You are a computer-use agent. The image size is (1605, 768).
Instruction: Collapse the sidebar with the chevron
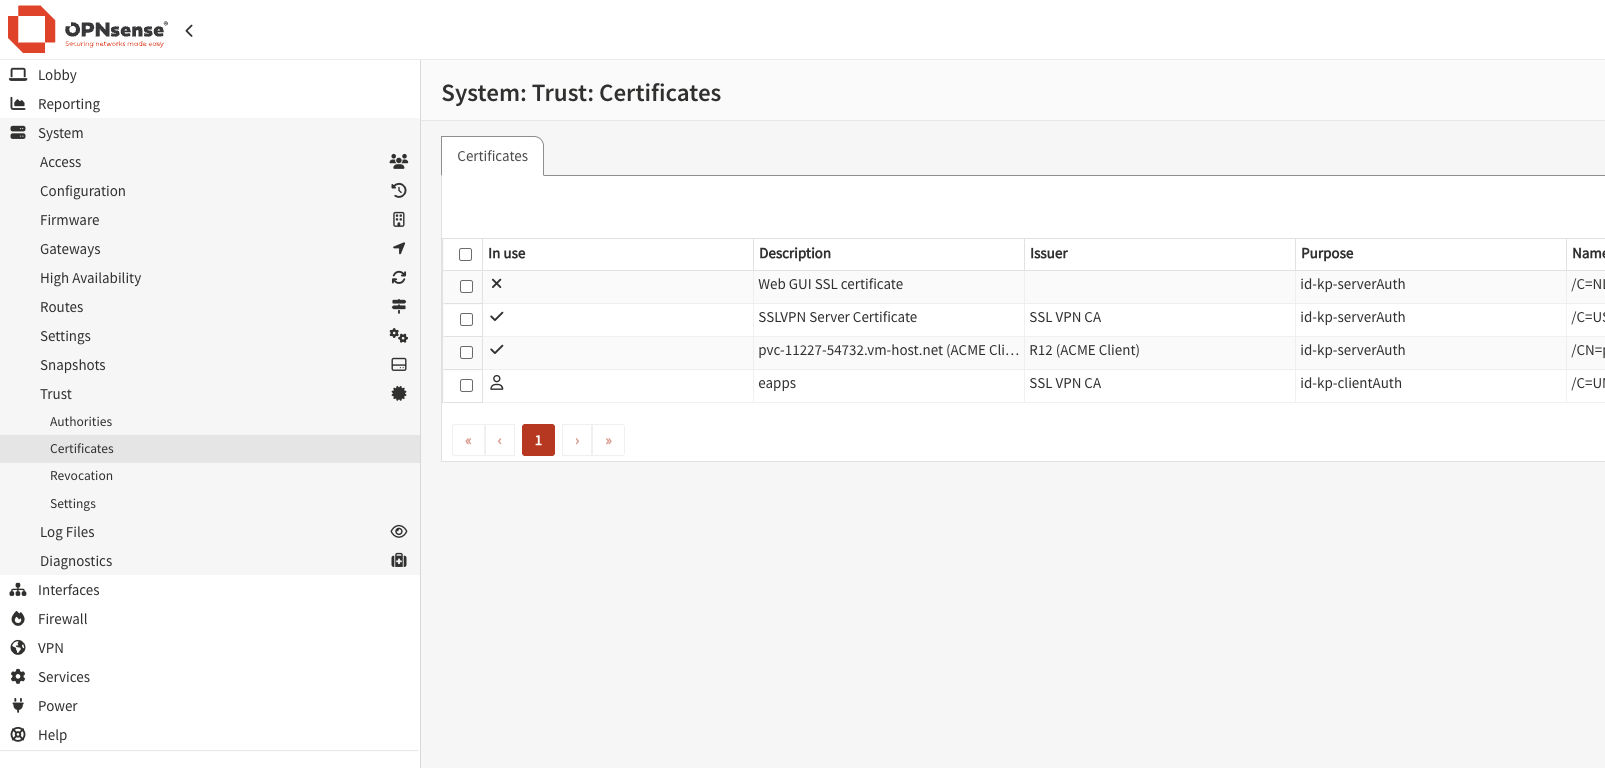(189, 31)
